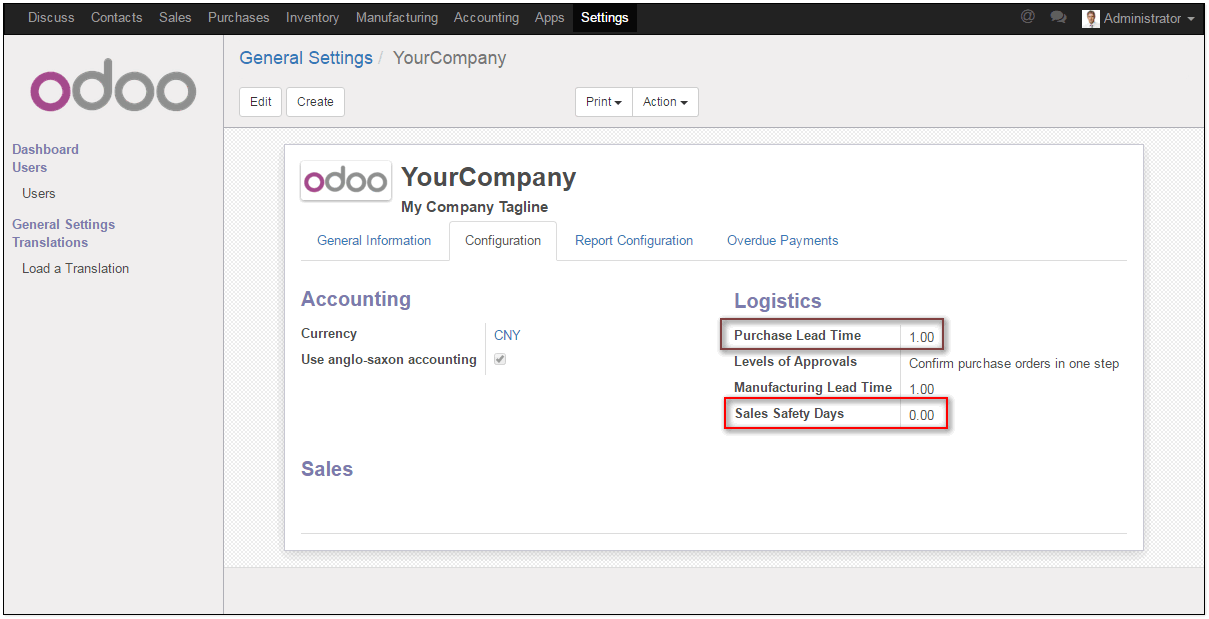Image resolution: width=1209 pixels, height=619 pixels.
Task: Switch to the Overdue Payments tab
Action: click(783, 241)
